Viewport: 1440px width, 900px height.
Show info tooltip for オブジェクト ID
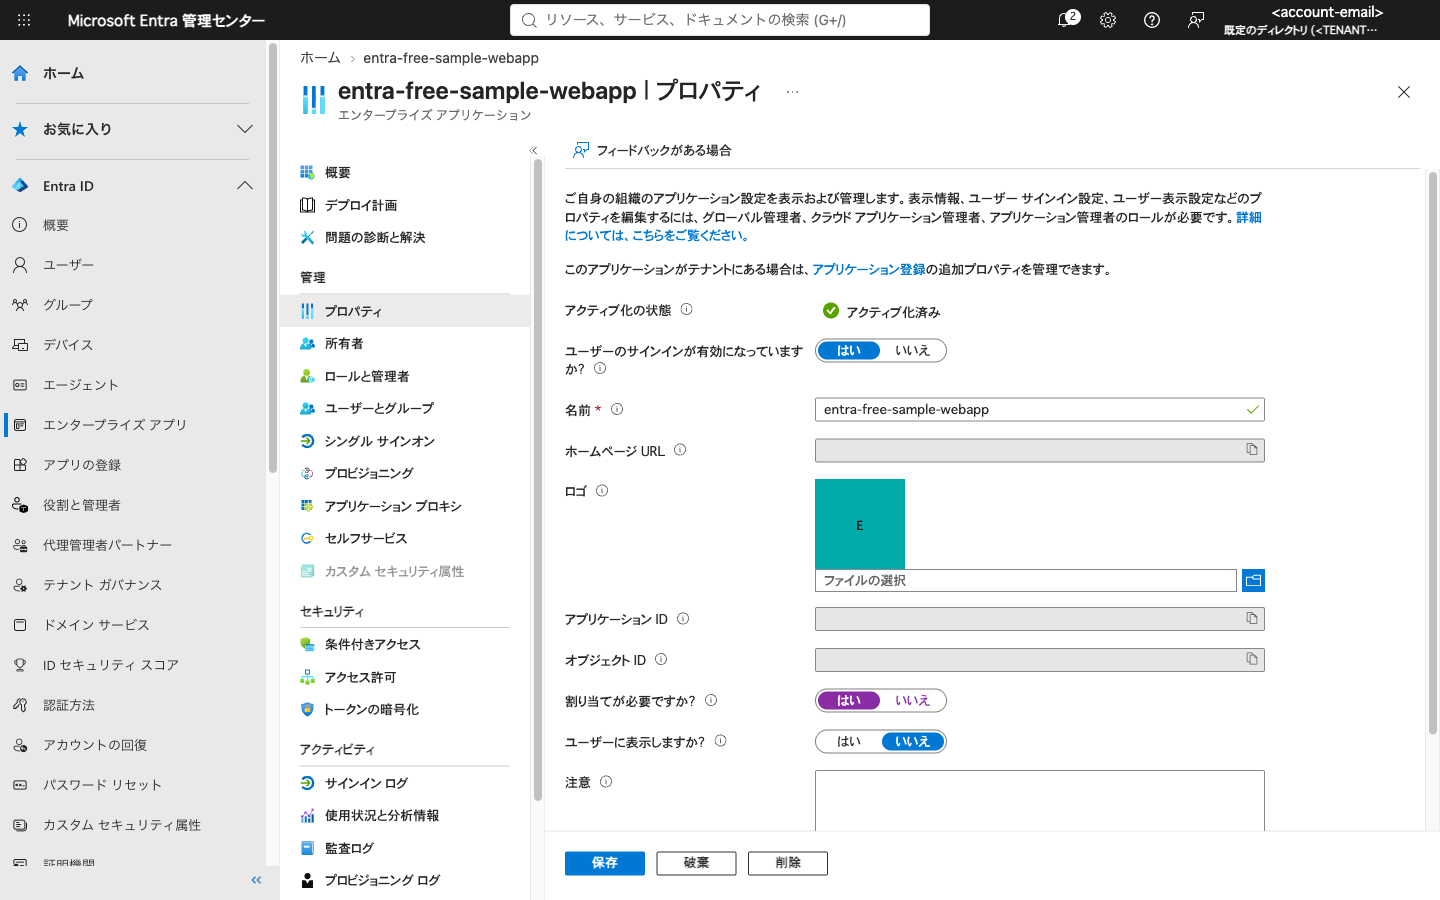pos(661,660)
